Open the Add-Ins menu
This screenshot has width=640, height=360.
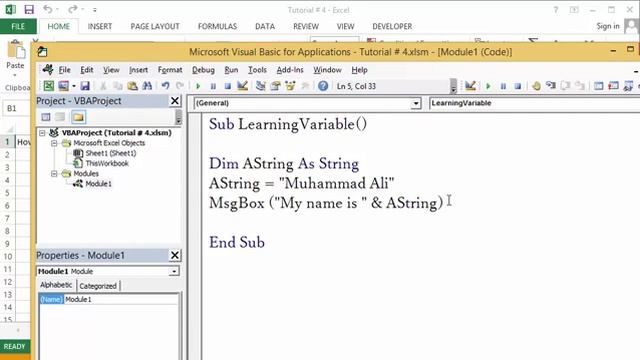coord(290,70)
